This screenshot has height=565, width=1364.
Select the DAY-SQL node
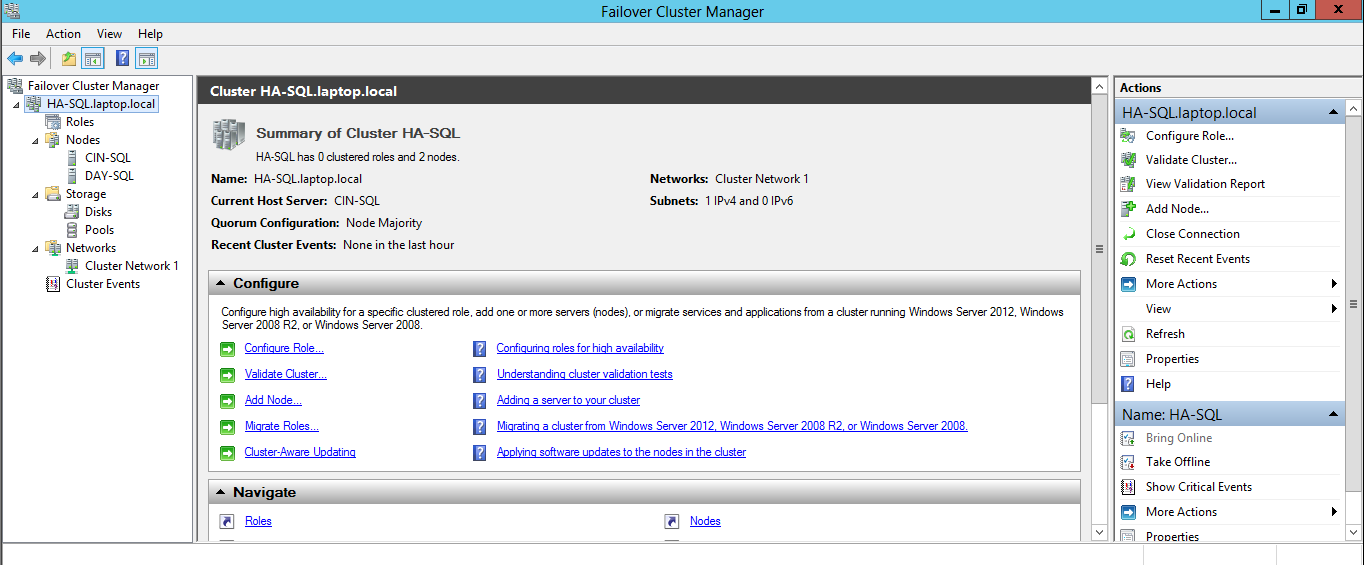tap(109, 176)
